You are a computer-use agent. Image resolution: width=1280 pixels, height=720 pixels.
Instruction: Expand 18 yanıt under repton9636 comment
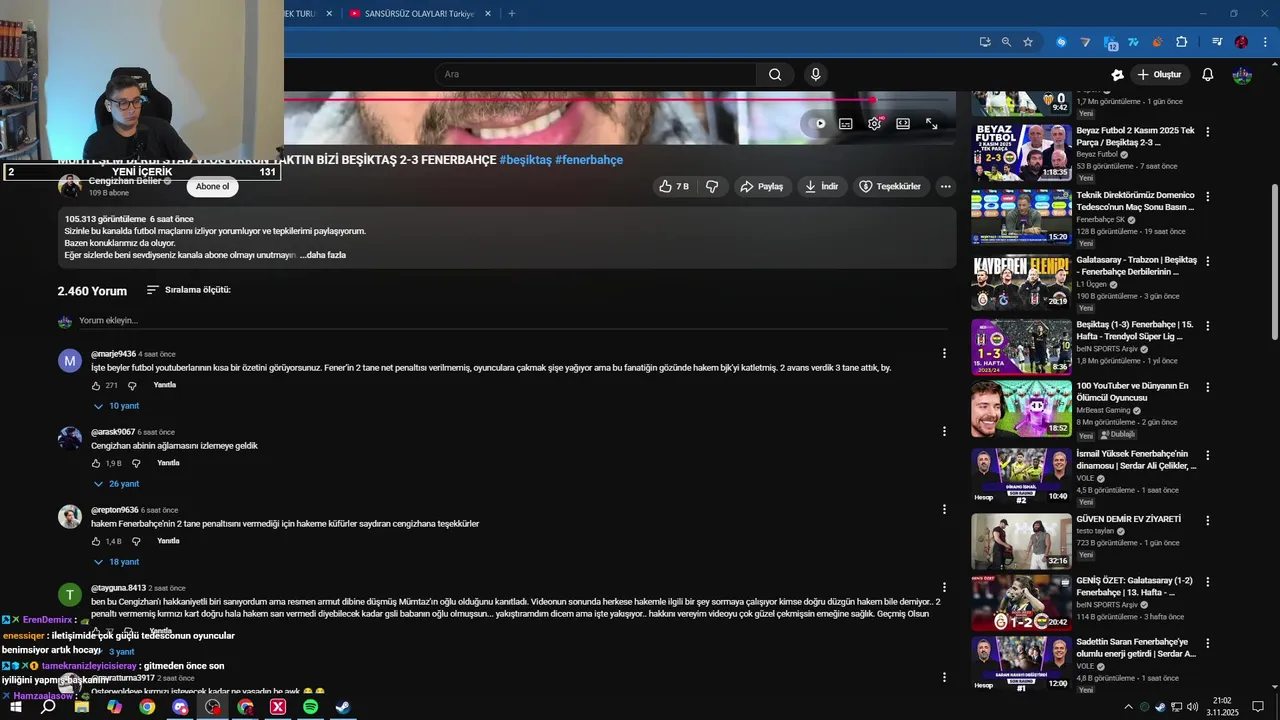click(x=117, y=562)
